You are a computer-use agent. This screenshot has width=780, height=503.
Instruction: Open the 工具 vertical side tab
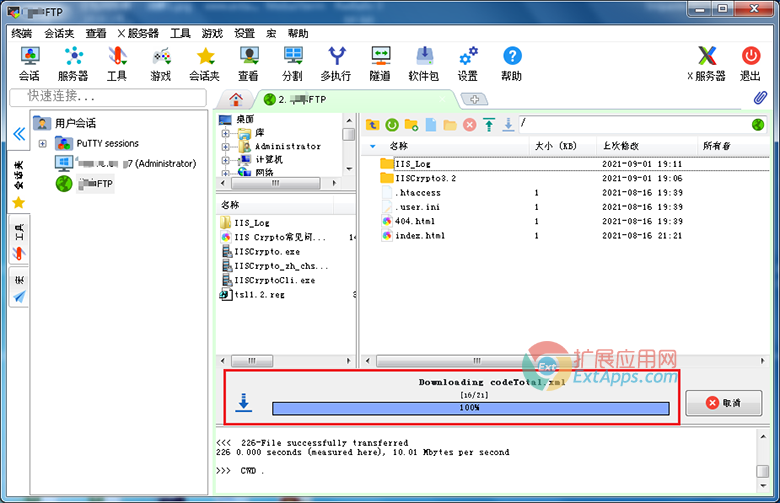click(x=19, y=241)
